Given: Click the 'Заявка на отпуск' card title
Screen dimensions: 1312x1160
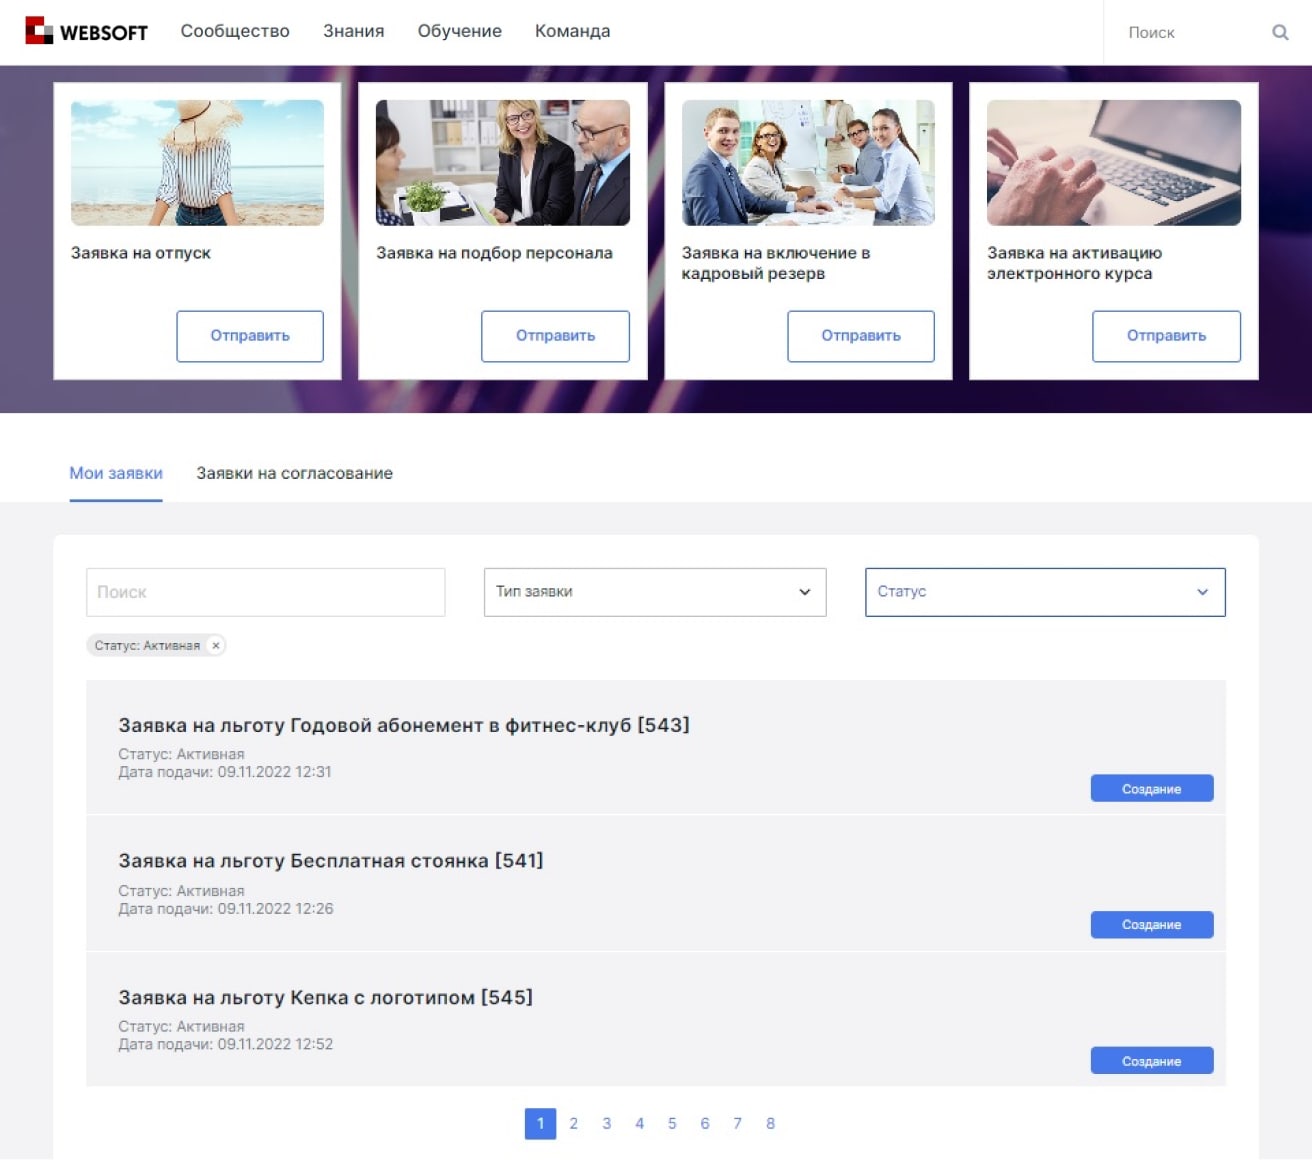Looking at the screenshot, I should pyautogui.click(x=141, y=253).
